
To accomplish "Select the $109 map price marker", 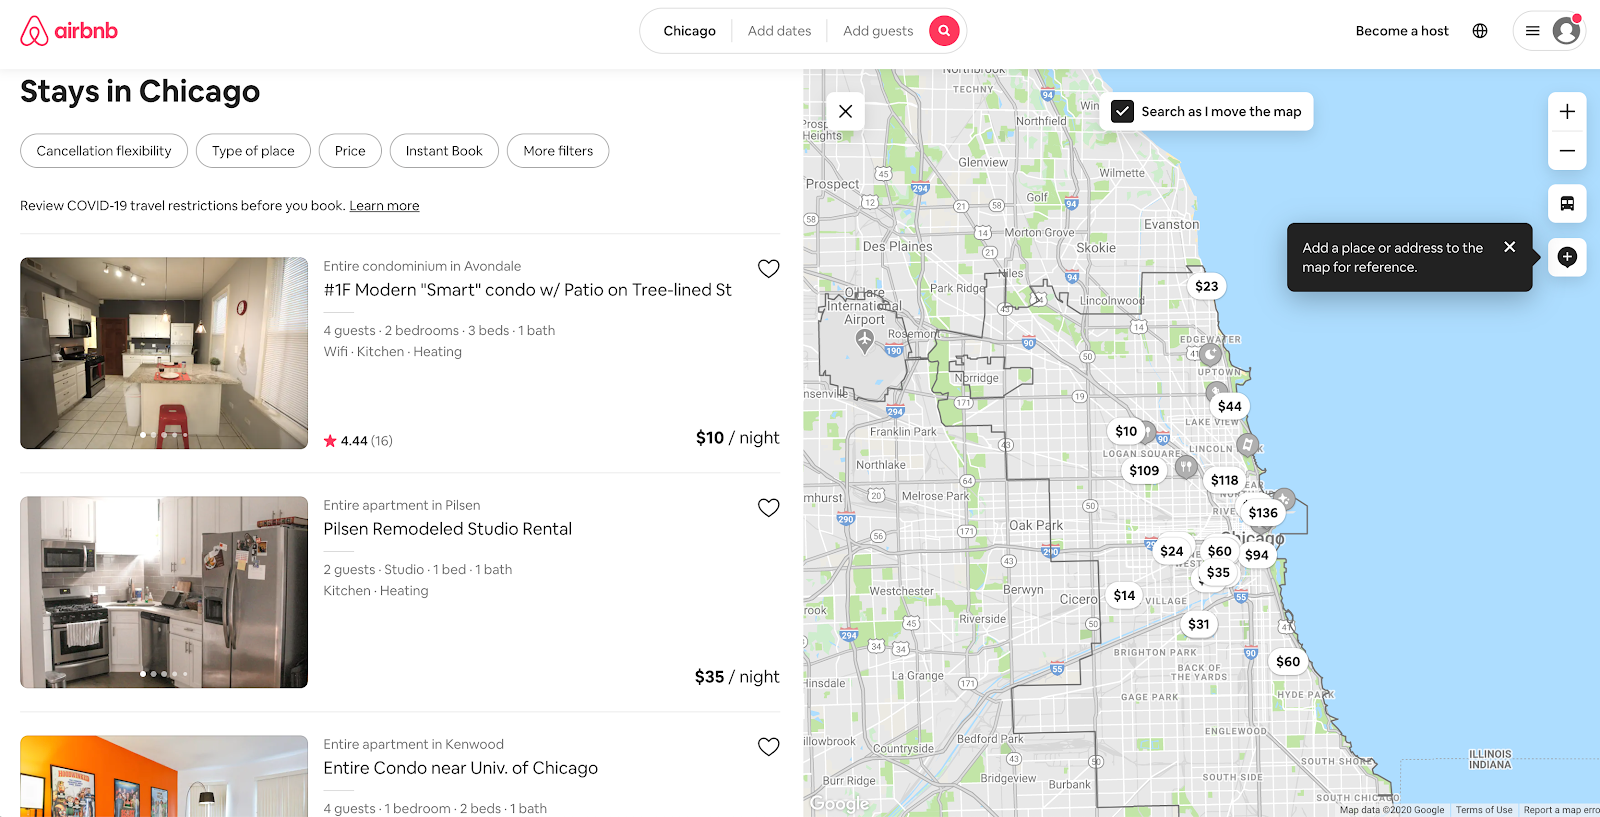I will point(1144,471).
